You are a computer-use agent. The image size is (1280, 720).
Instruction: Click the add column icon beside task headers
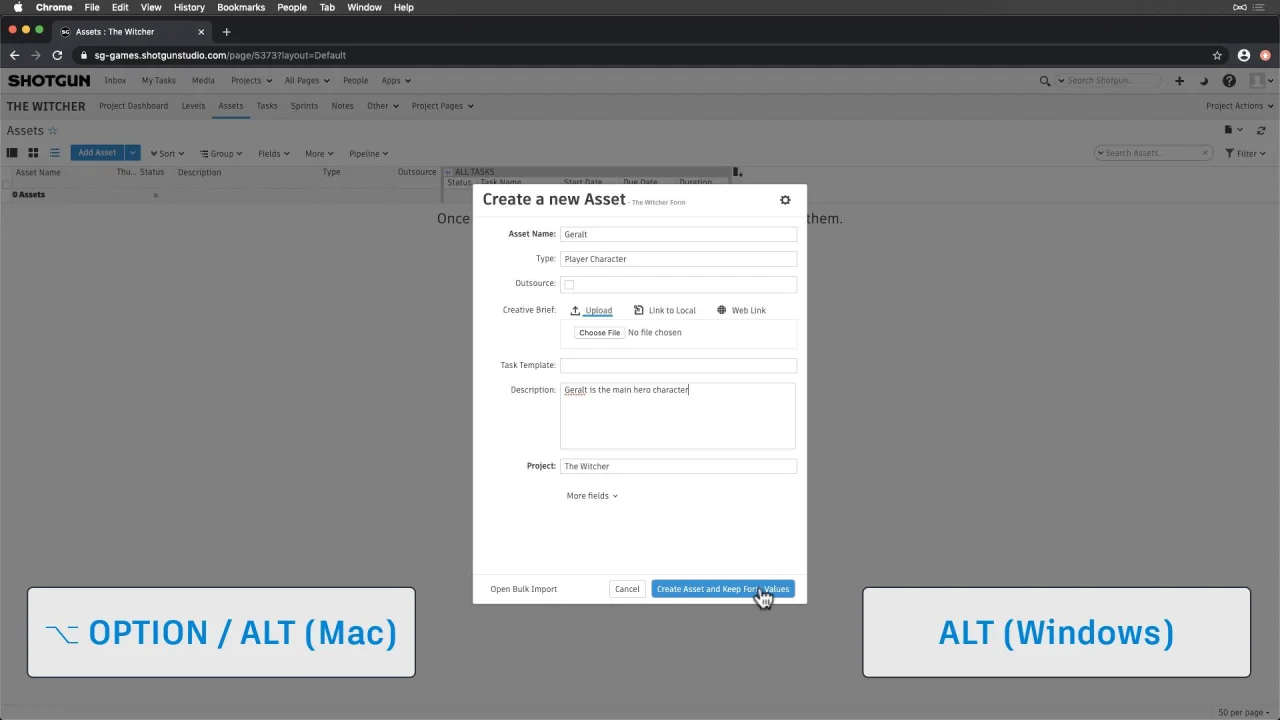point(738,172)
